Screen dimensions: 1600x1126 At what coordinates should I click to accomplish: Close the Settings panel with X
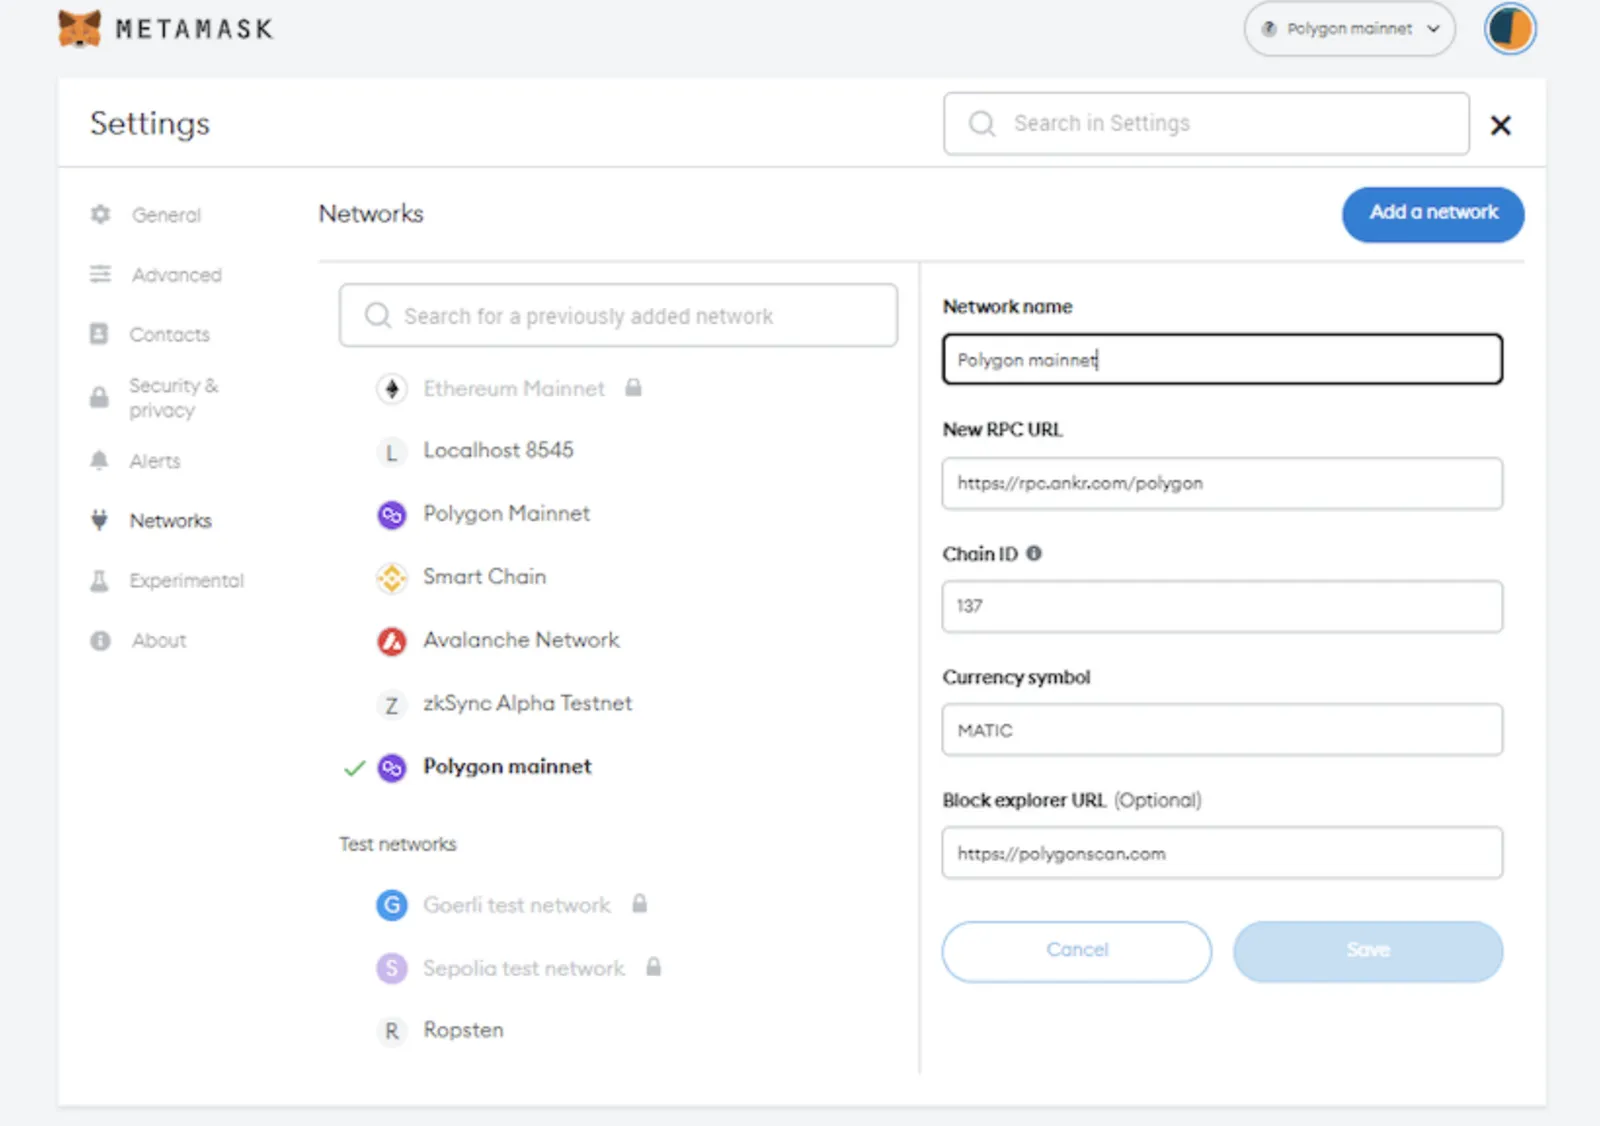[x=1500, y=125]
